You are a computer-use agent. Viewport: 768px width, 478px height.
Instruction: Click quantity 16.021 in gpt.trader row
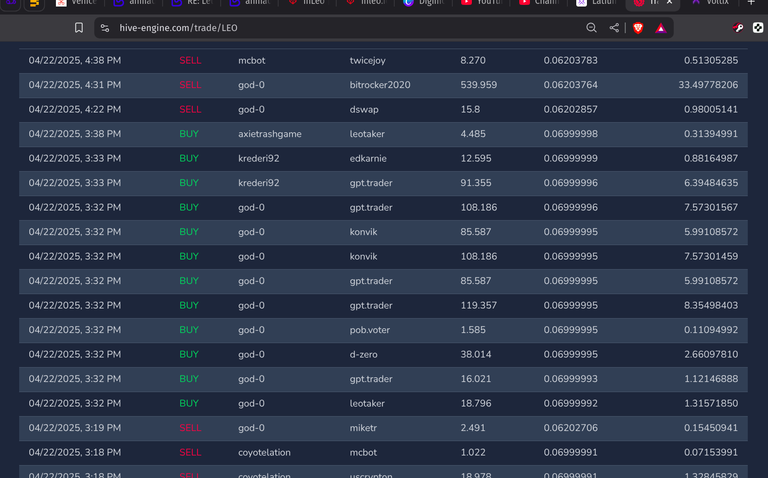tap(476, 379)
